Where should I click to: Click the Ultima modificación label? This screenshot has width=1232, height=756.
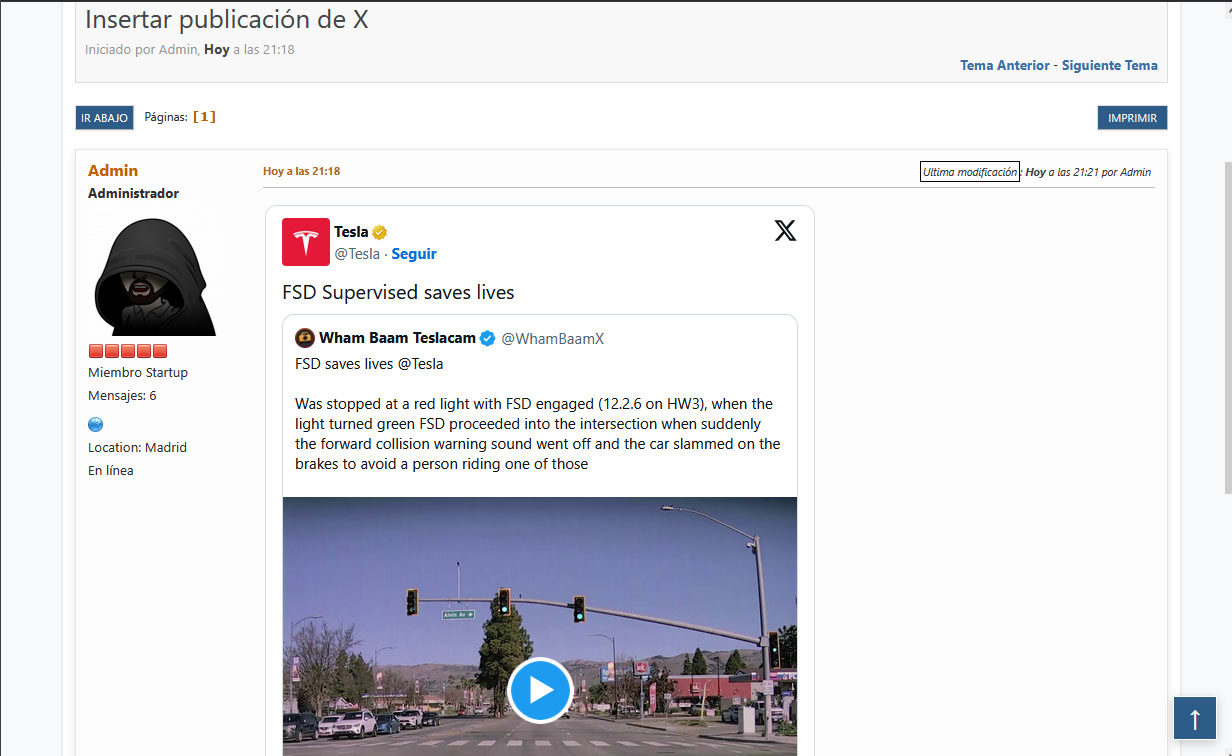click(969, 172)
